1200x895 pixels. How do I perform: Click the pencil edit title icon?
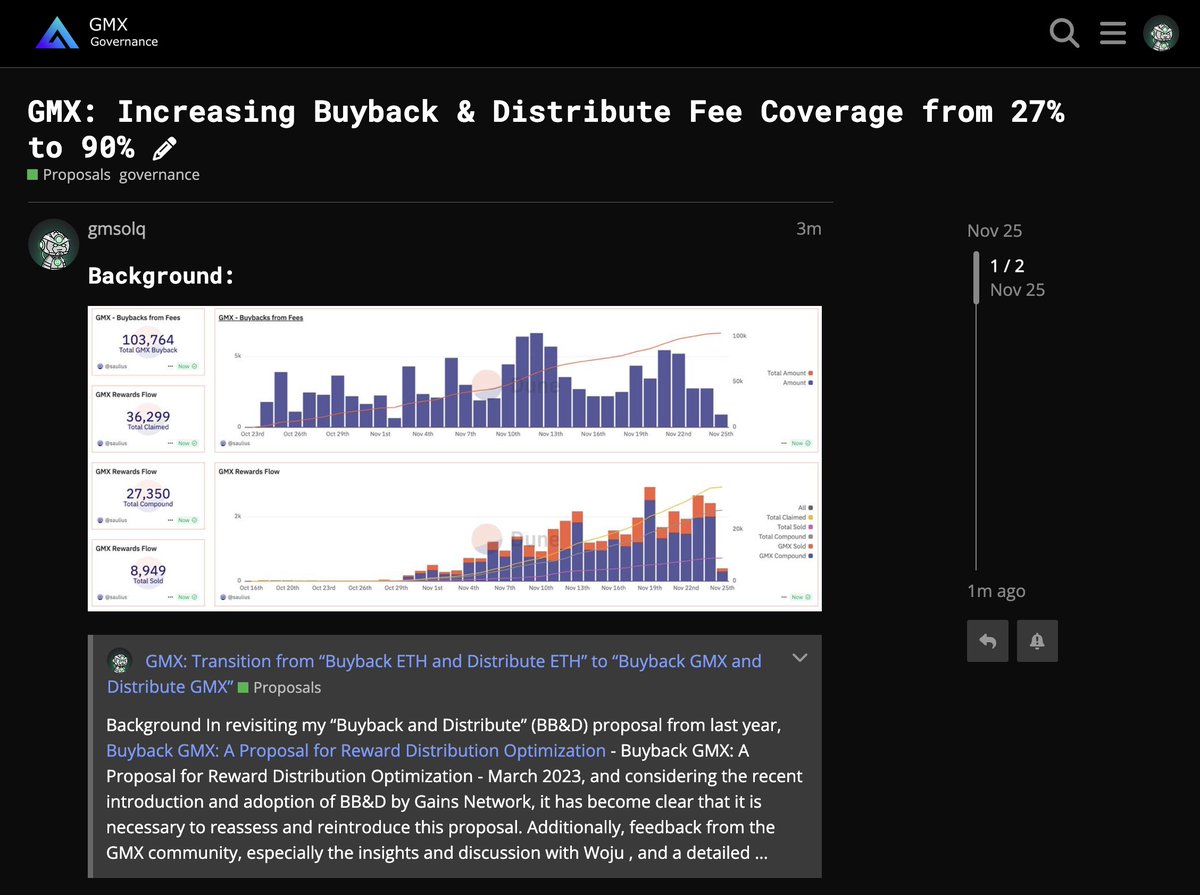[164, 149]
